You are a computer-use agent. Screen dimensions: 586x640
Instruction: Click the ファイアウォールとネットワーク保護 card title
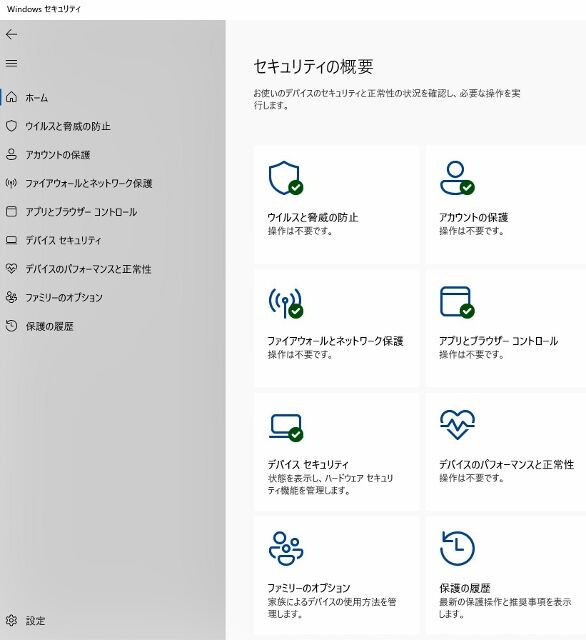tap(335, 341)
